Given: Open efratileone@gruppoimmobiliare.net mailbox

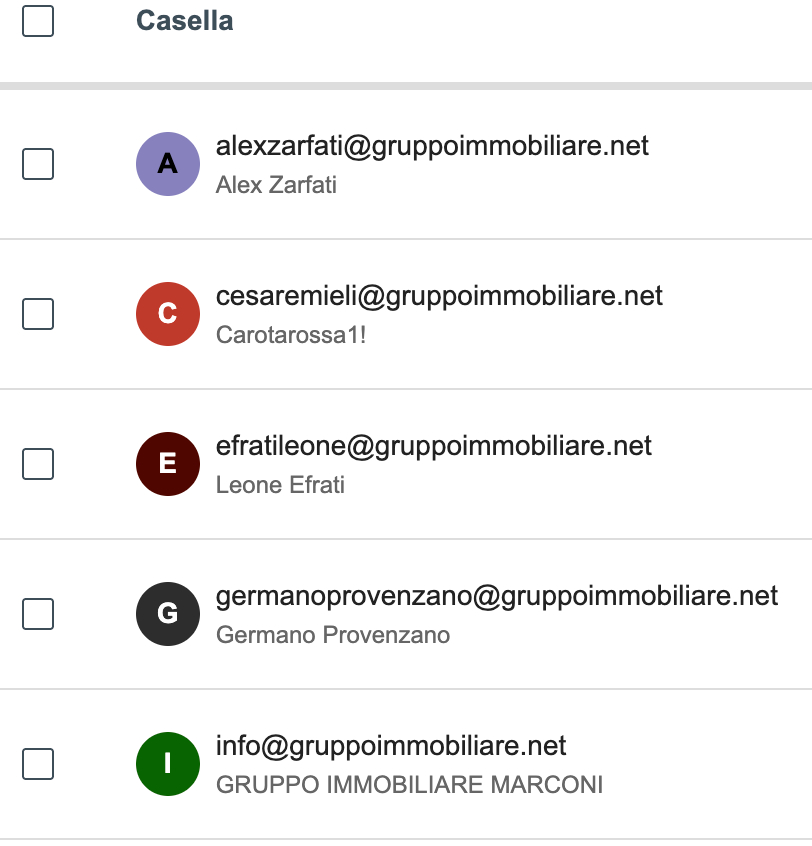Looking at the screenshot, I should click(x=433, y=447).
